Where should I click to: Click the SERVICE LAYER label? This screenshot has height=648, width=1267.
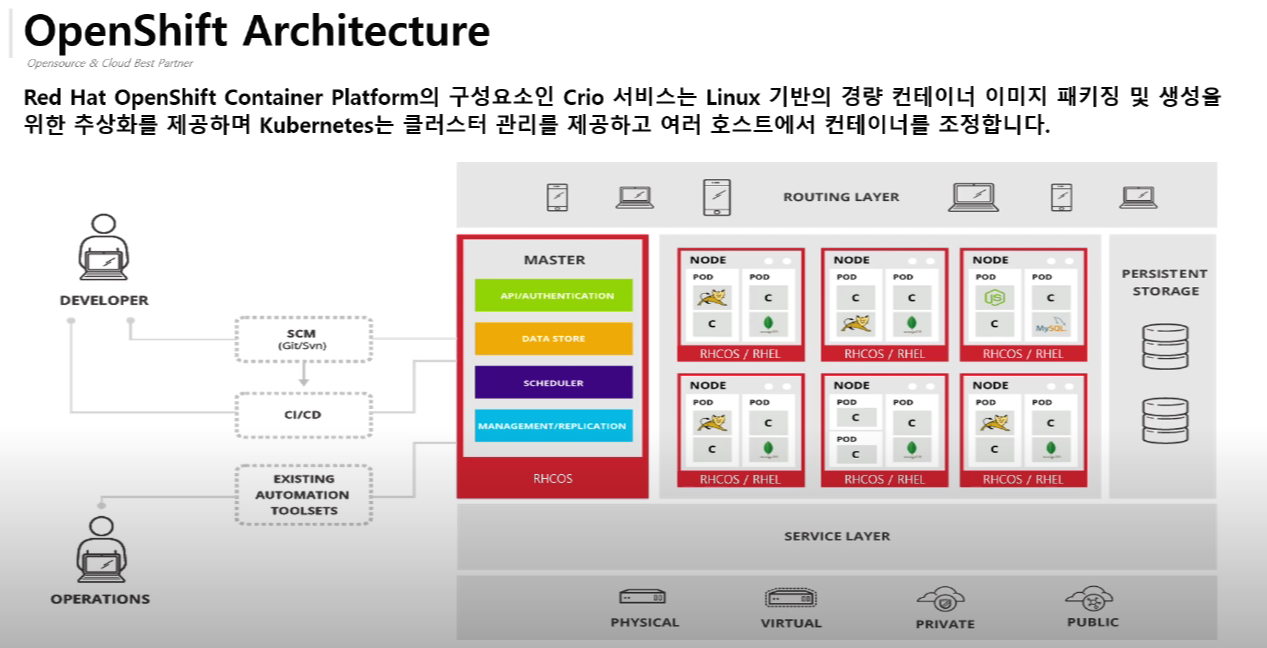[837, 536]
